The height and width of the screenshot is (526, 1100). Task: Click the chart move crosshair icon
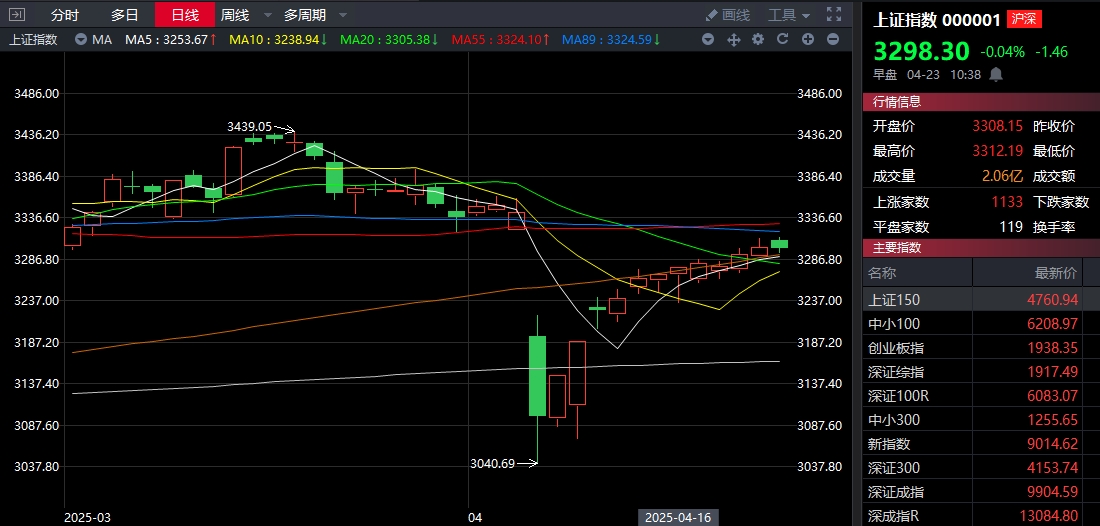click(x=733, y=40)
